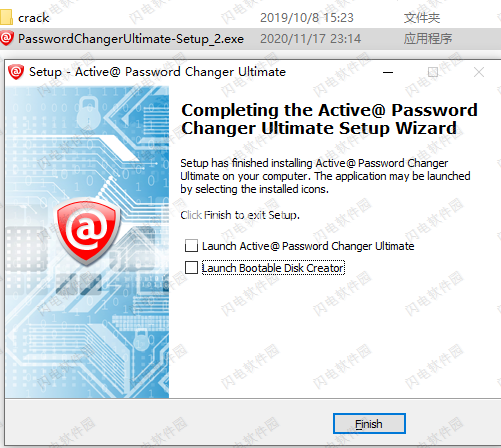This screenshot has width=501, height=448.
Task: Click the Completing Setup Wizard heading
Action: 329,119
